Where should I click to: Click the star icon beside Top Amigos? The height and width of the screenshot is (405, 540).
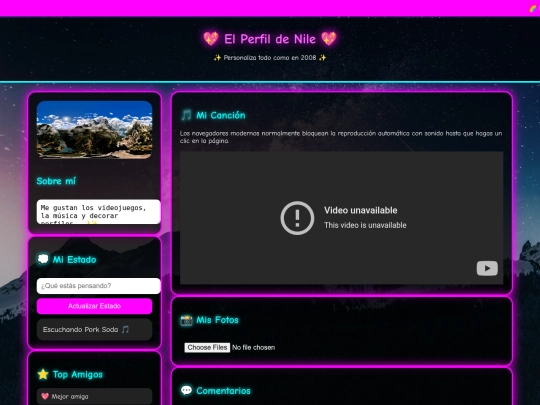pyautogui.click(x=43, y=374)
